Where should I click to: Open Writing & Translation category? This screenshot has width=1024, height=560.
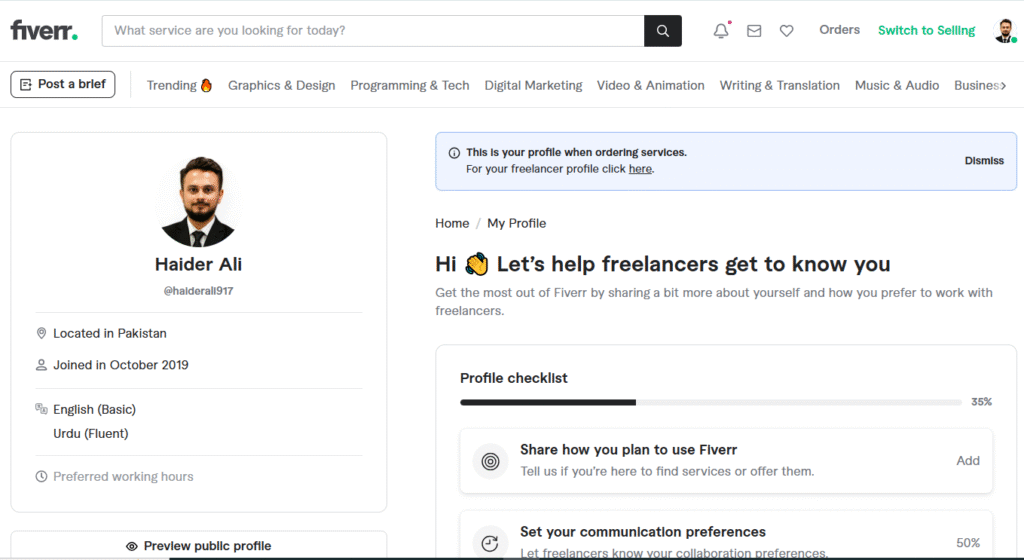780,86
